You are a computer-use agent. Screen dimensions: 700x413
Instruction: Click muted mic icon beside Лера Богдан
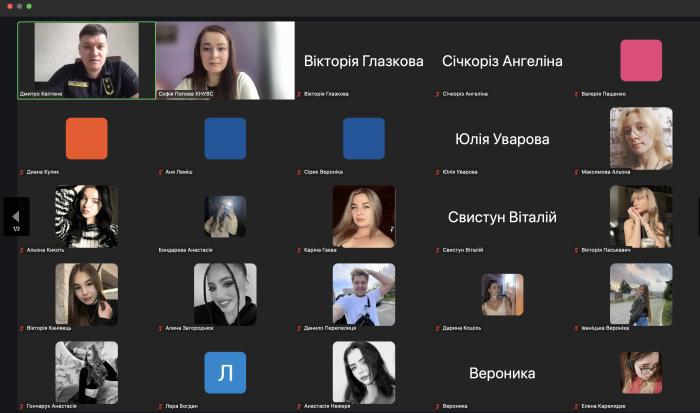160,406
